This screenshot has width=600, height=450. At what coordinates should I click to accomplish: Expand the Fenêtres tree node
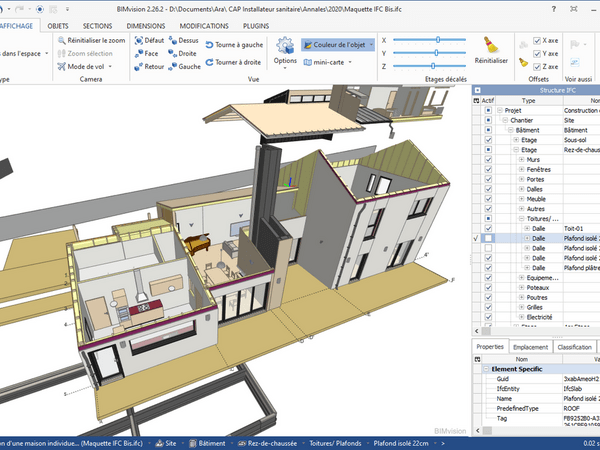pos(521,171)
